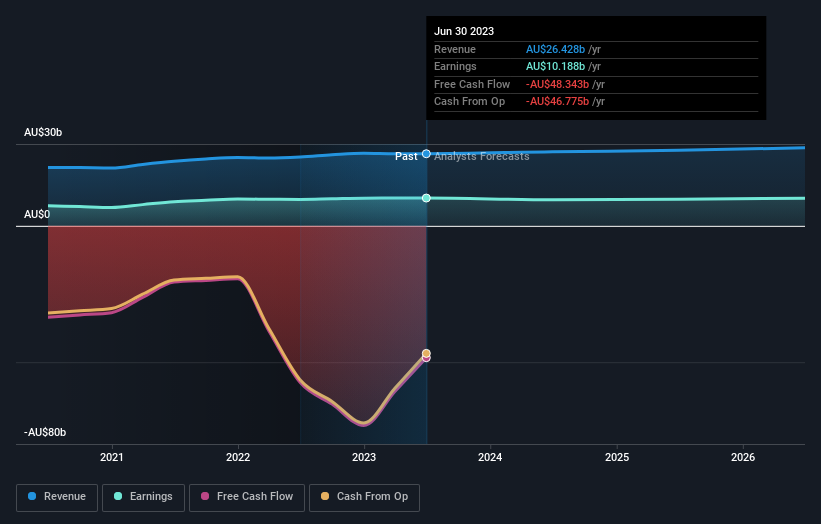Click the -AU$48.343b free cash flow value
This screenshot has width=821, height=524.
click(557, 84)
